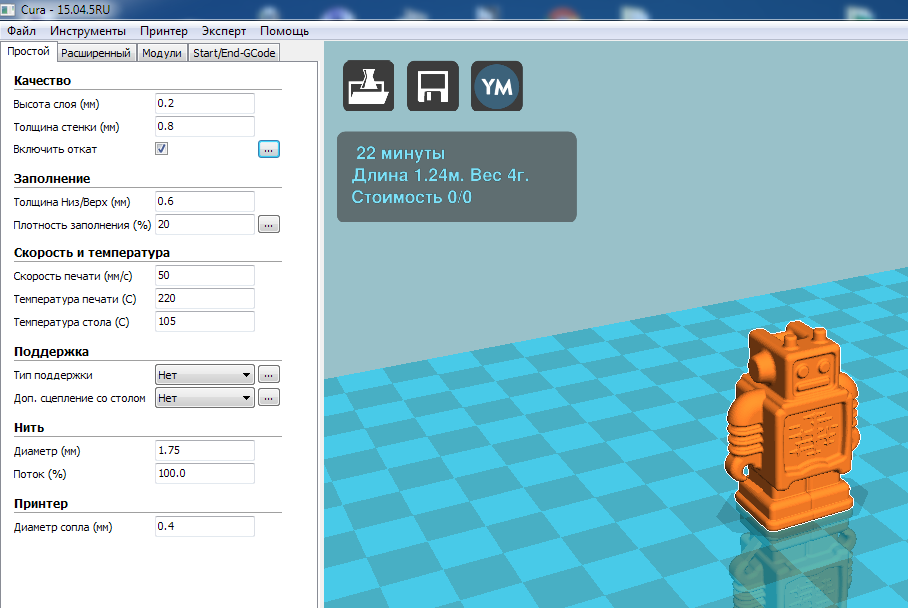908x608 pixels.
Task: Select the orange robot model
Action: click(x=793, y=430)
